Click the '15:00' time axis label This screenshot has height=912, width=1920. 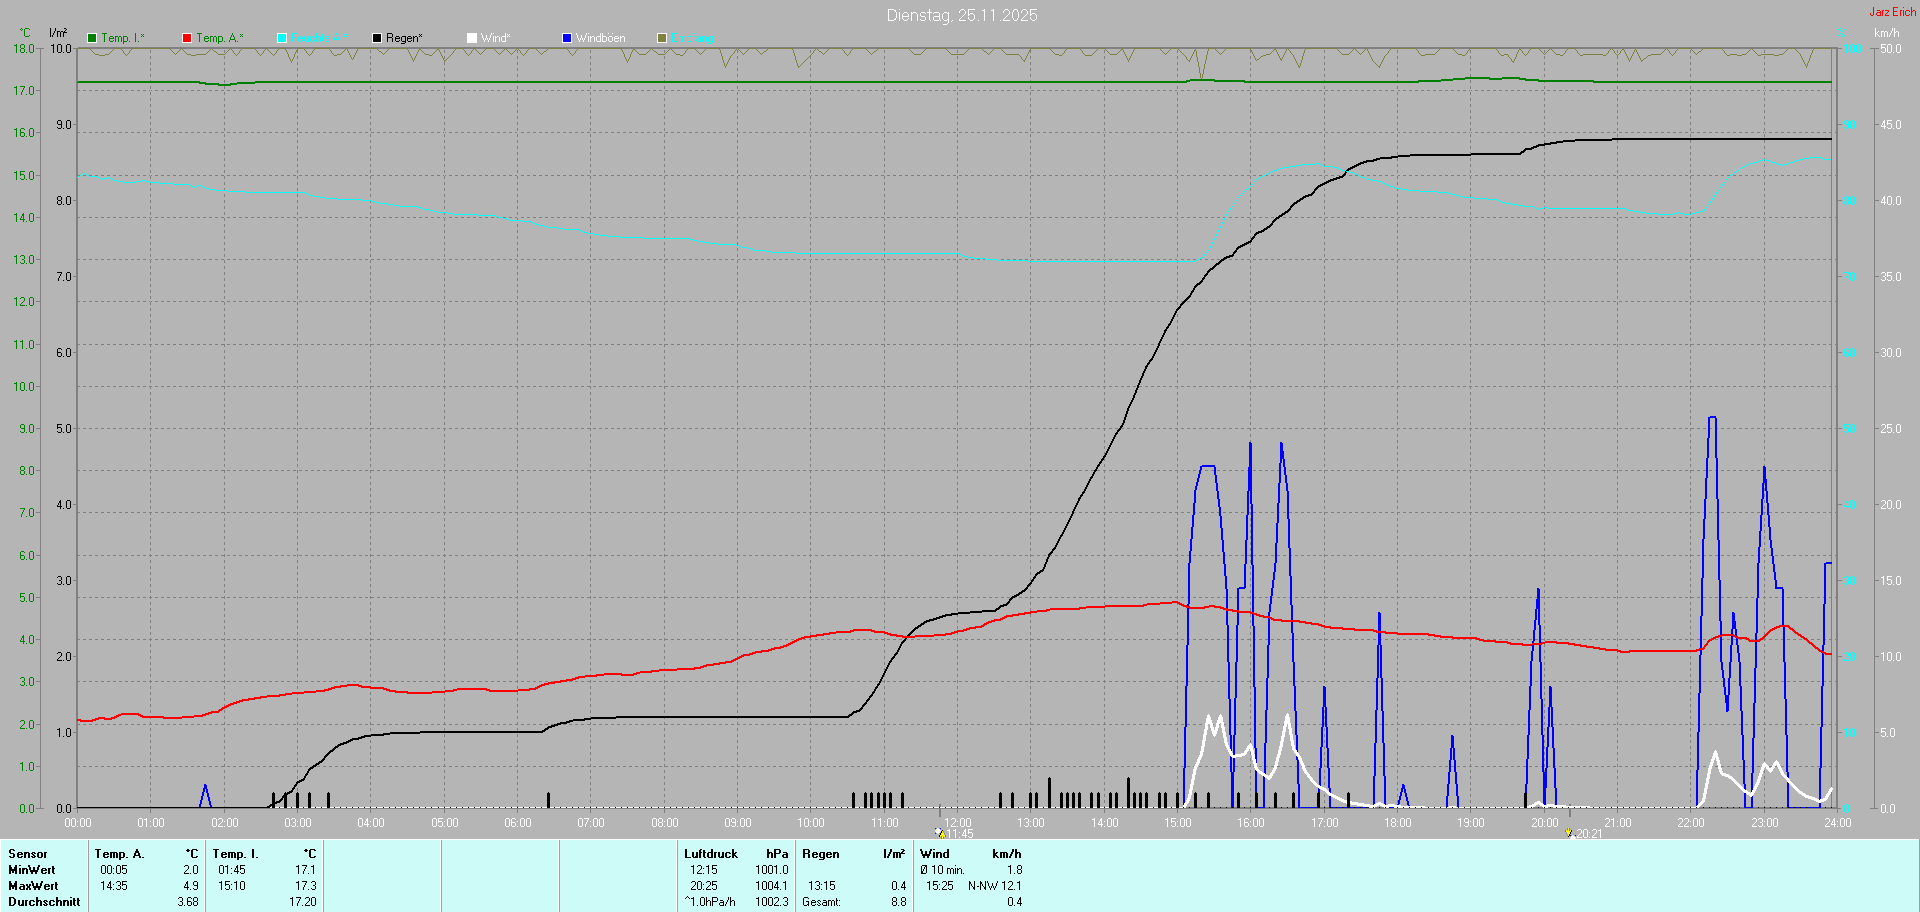(1178, 823)
